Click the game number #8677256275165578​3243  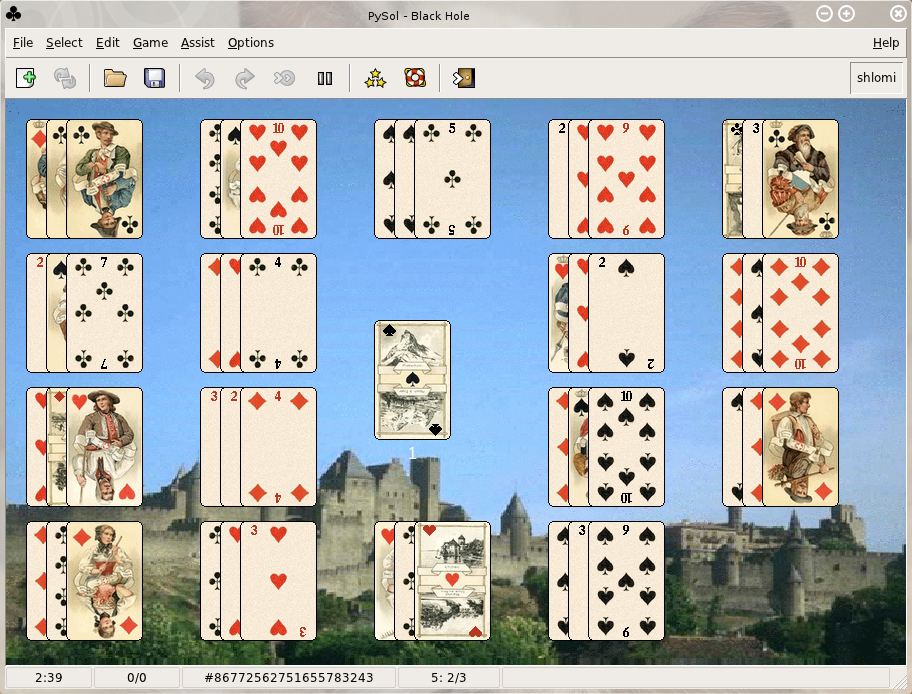[x=289, y=677]
